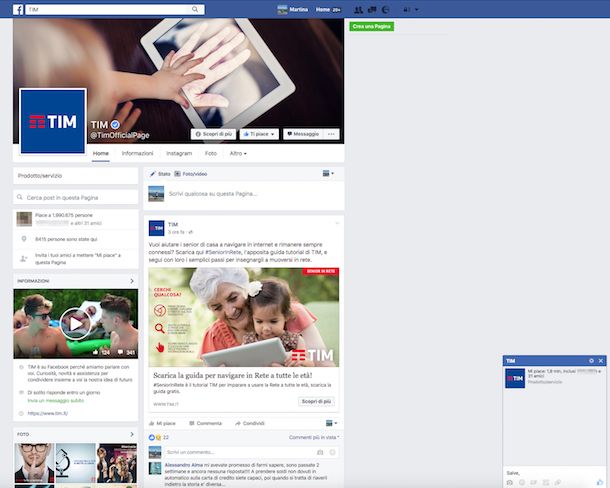Open the https://www.tim.it link
The image size is (610, 488).
point(48,413)
